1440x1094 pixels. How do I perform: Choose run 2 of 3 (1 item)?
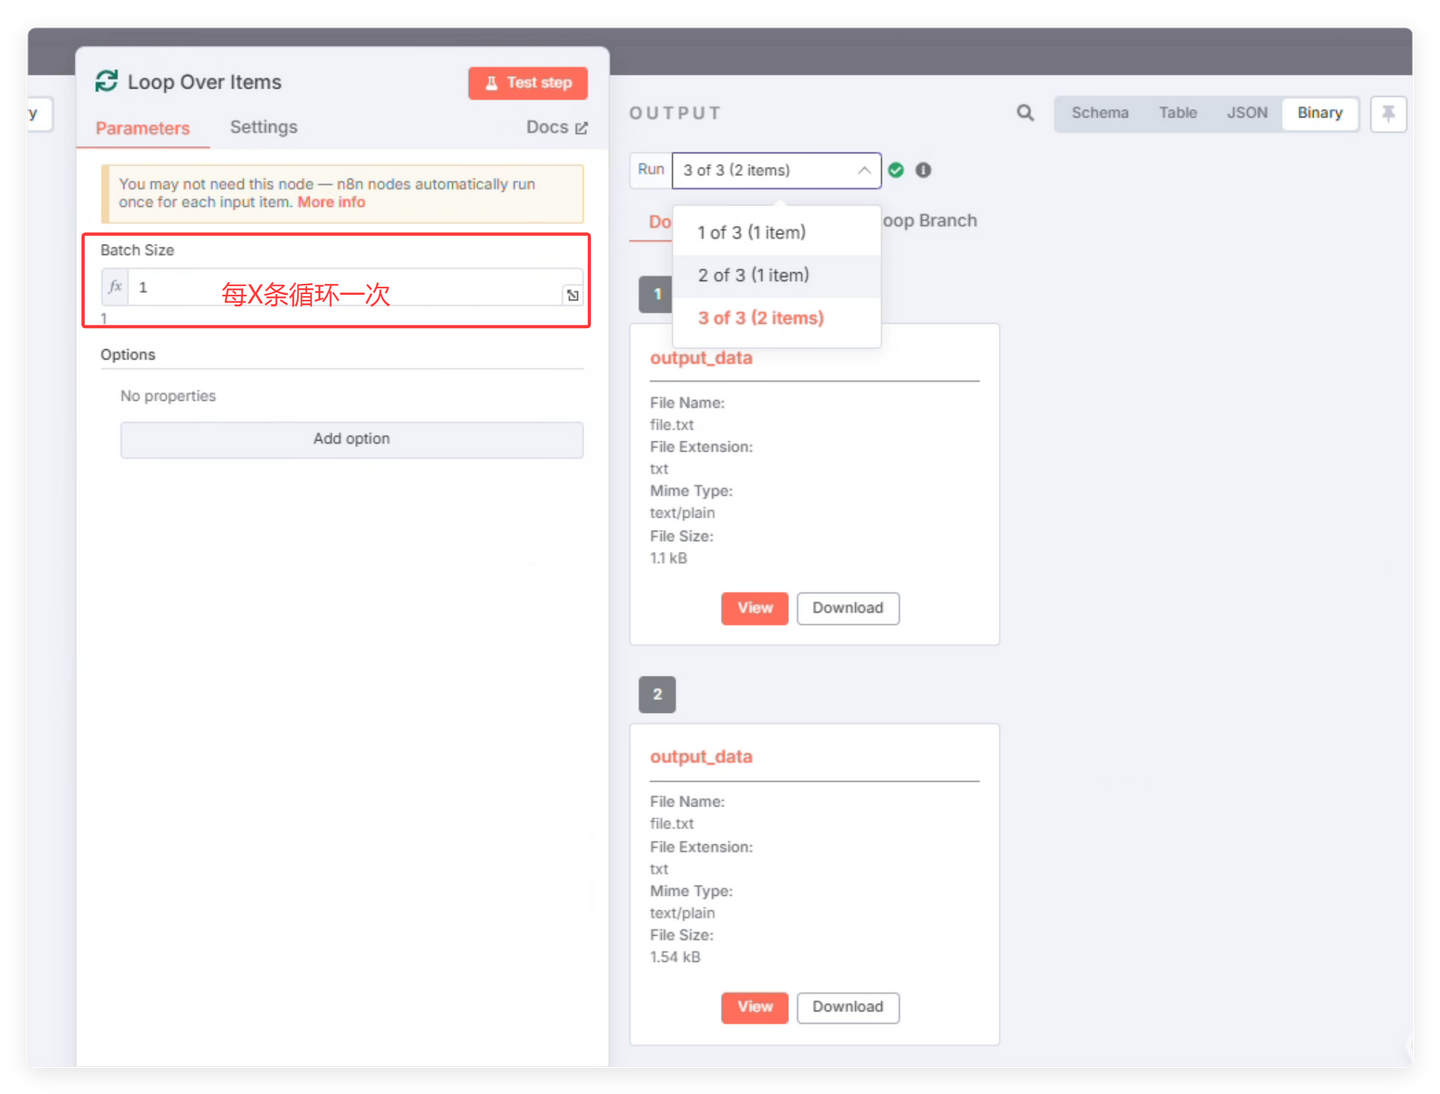[x=776, y=275]
